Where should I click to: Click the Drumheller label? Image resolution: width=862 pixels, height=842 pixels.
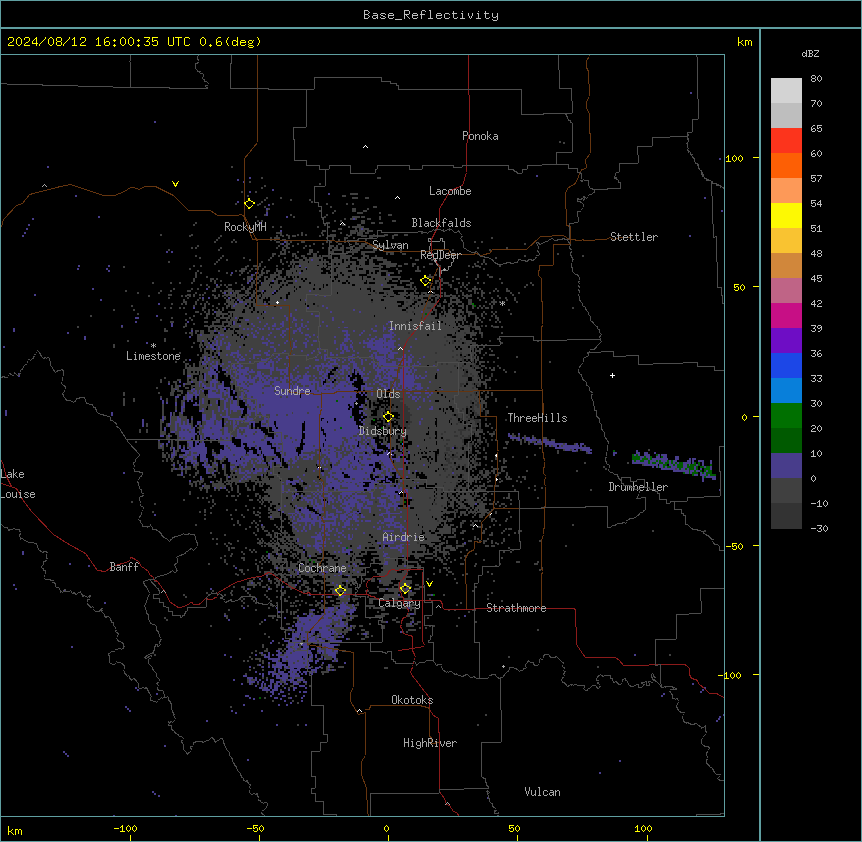pos(638,487)
